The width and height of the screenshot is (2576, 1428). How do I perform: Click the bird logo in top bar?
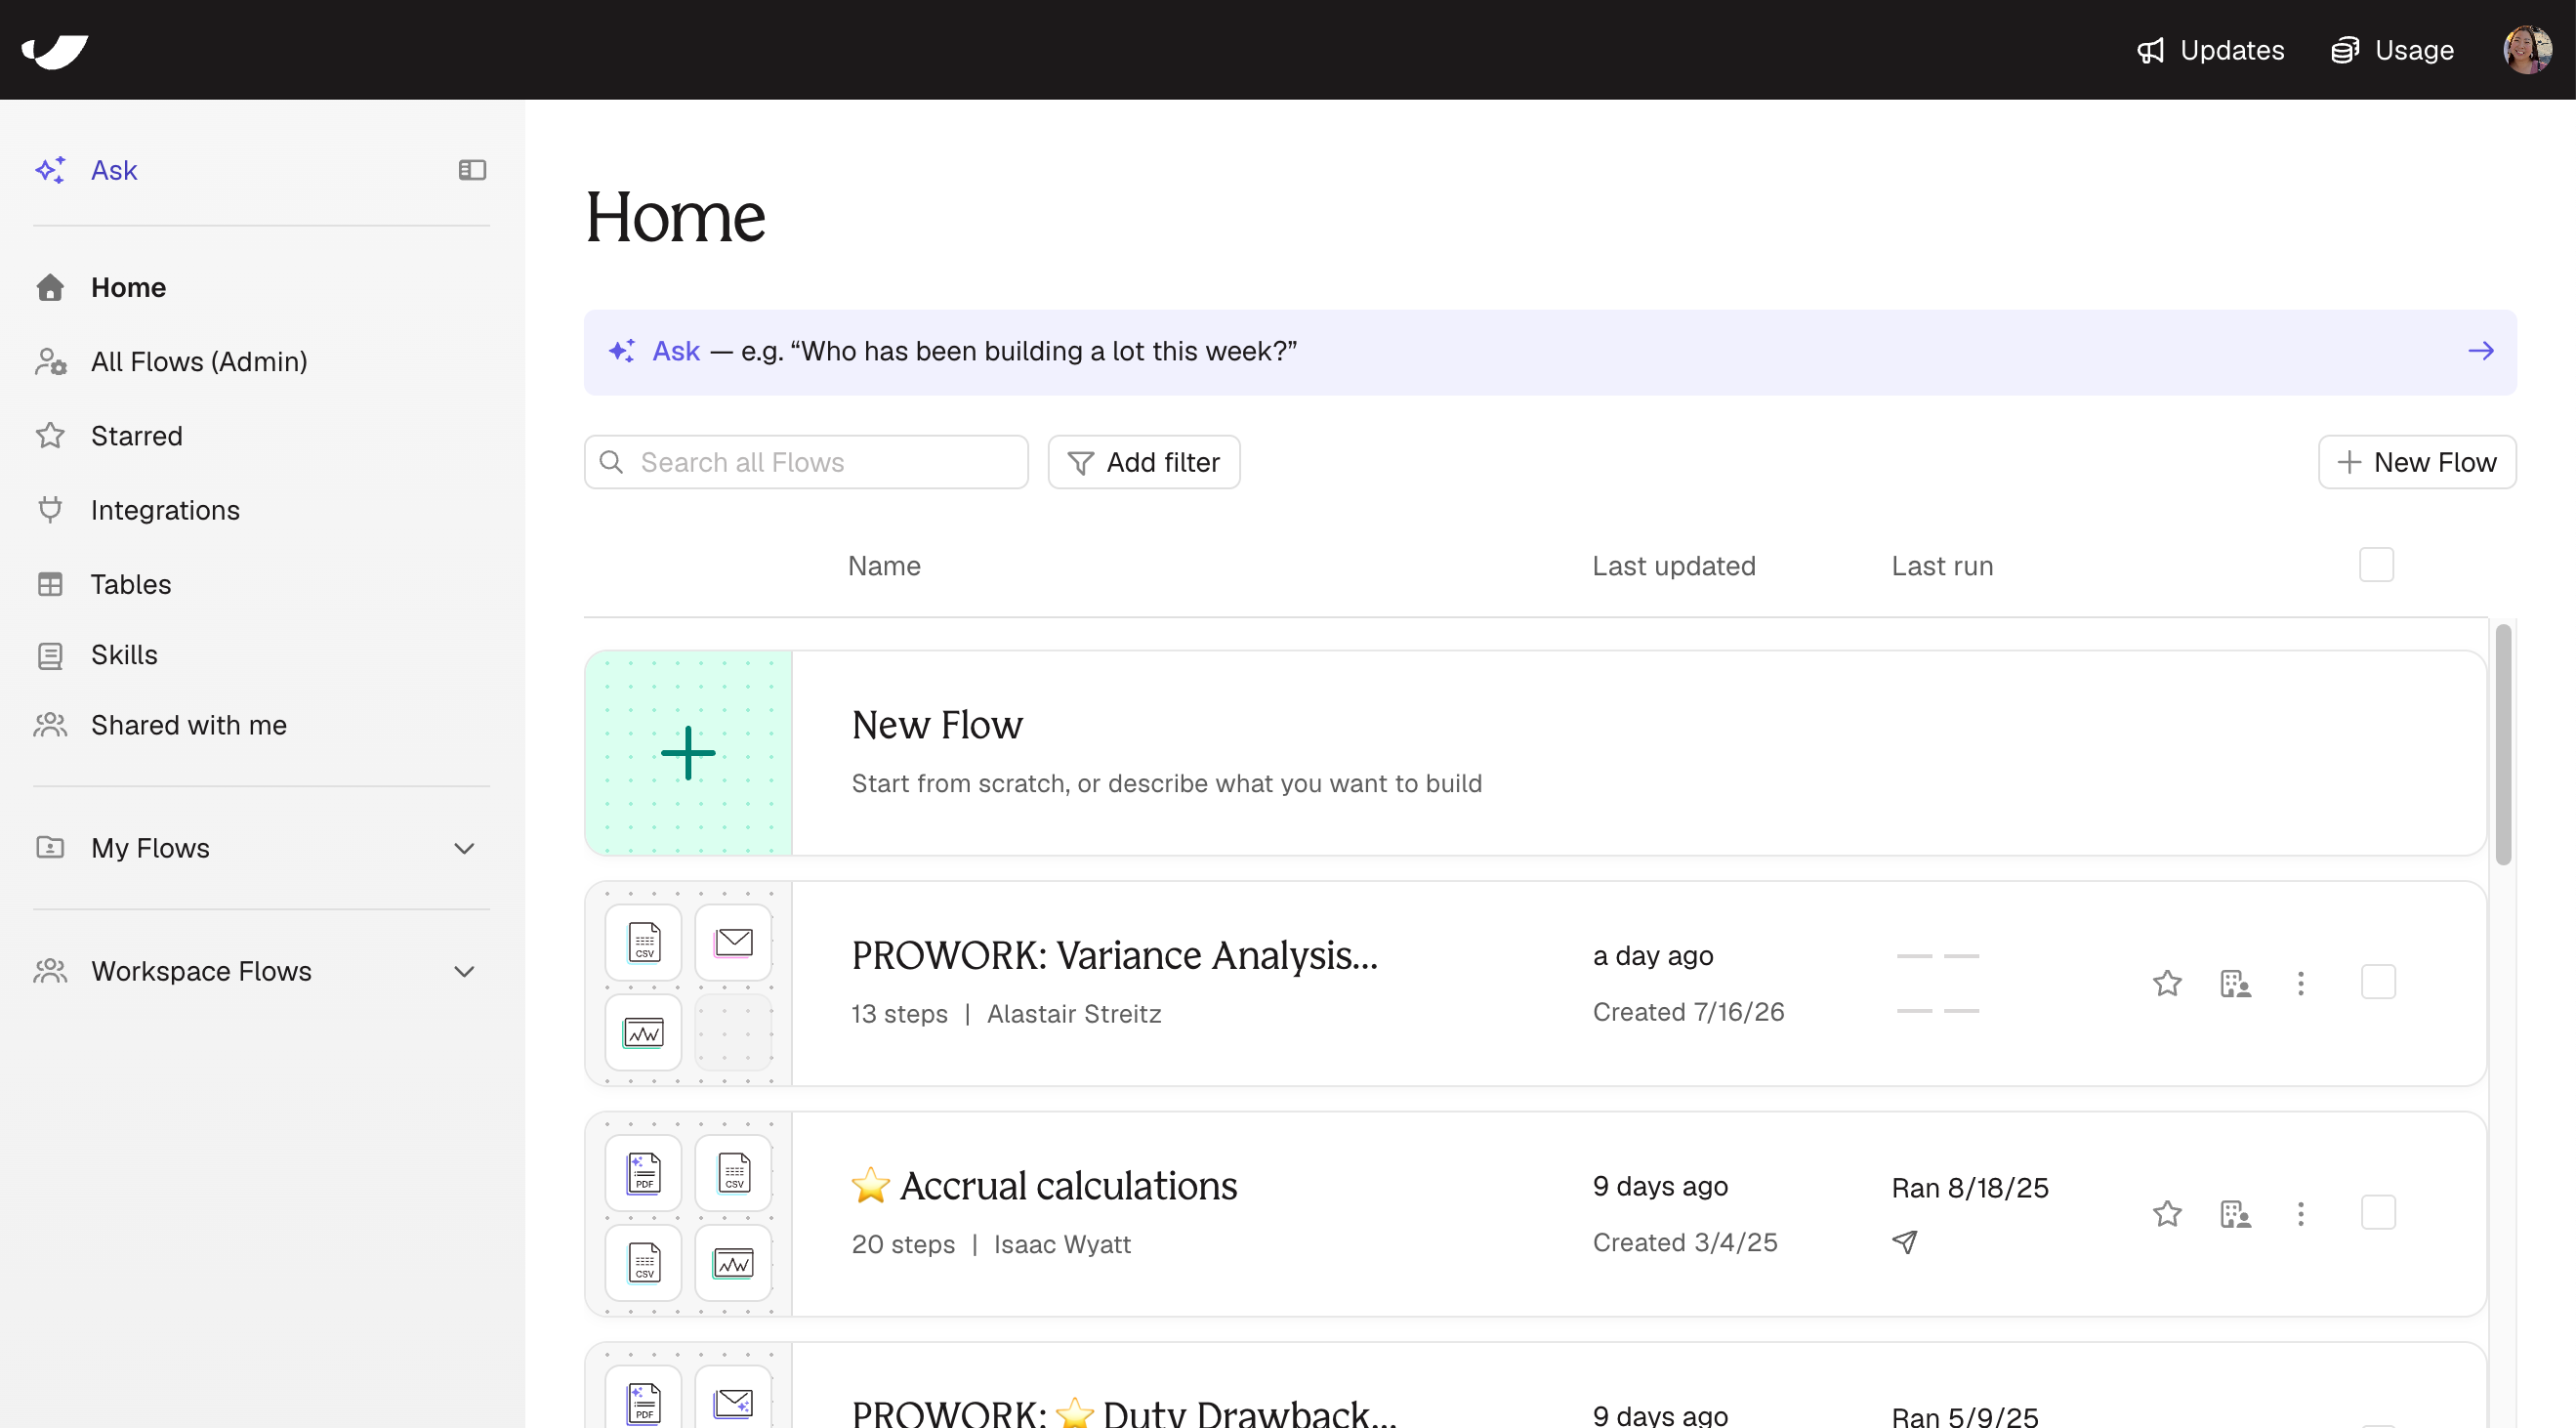coord(55,50)
